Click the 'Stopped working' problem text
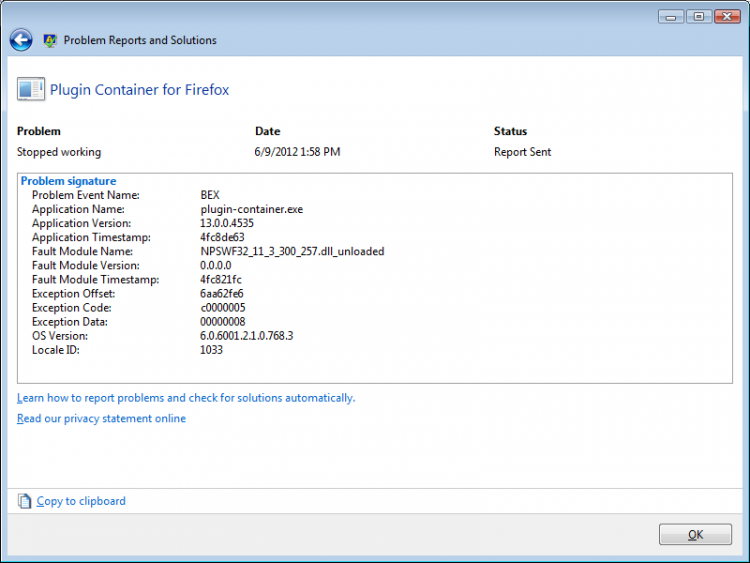This screenshot has width=750, height=563. tap(59, 152)
